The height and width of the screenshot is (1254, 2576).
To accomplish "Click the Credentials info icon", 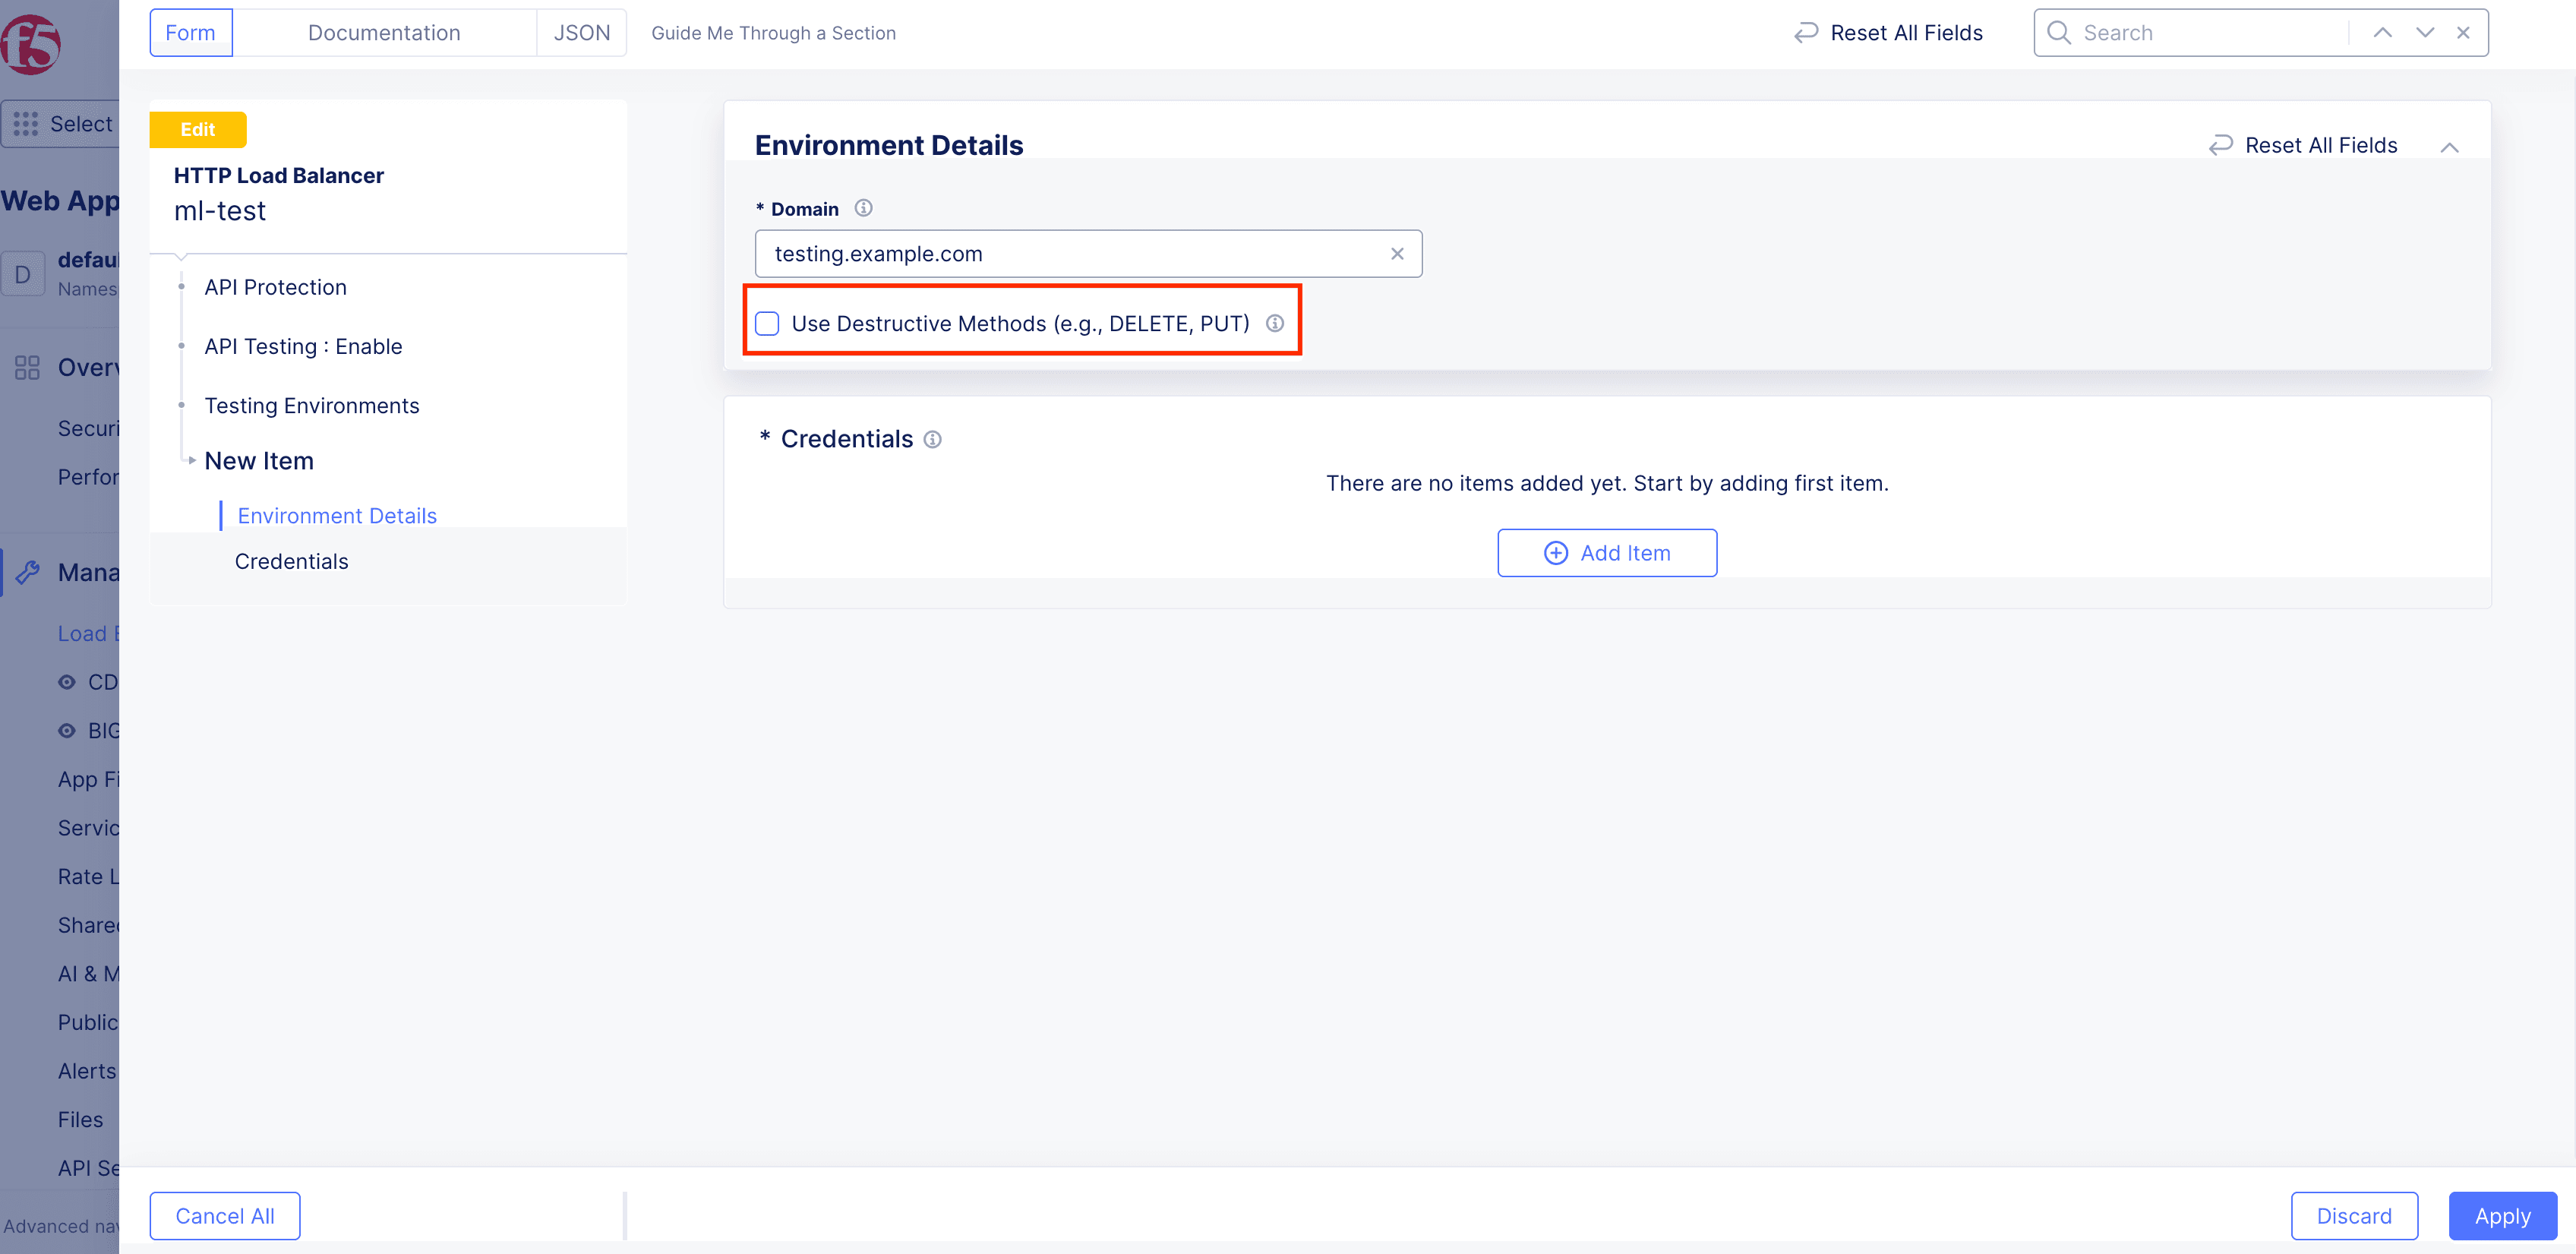I will coord(932,439).
